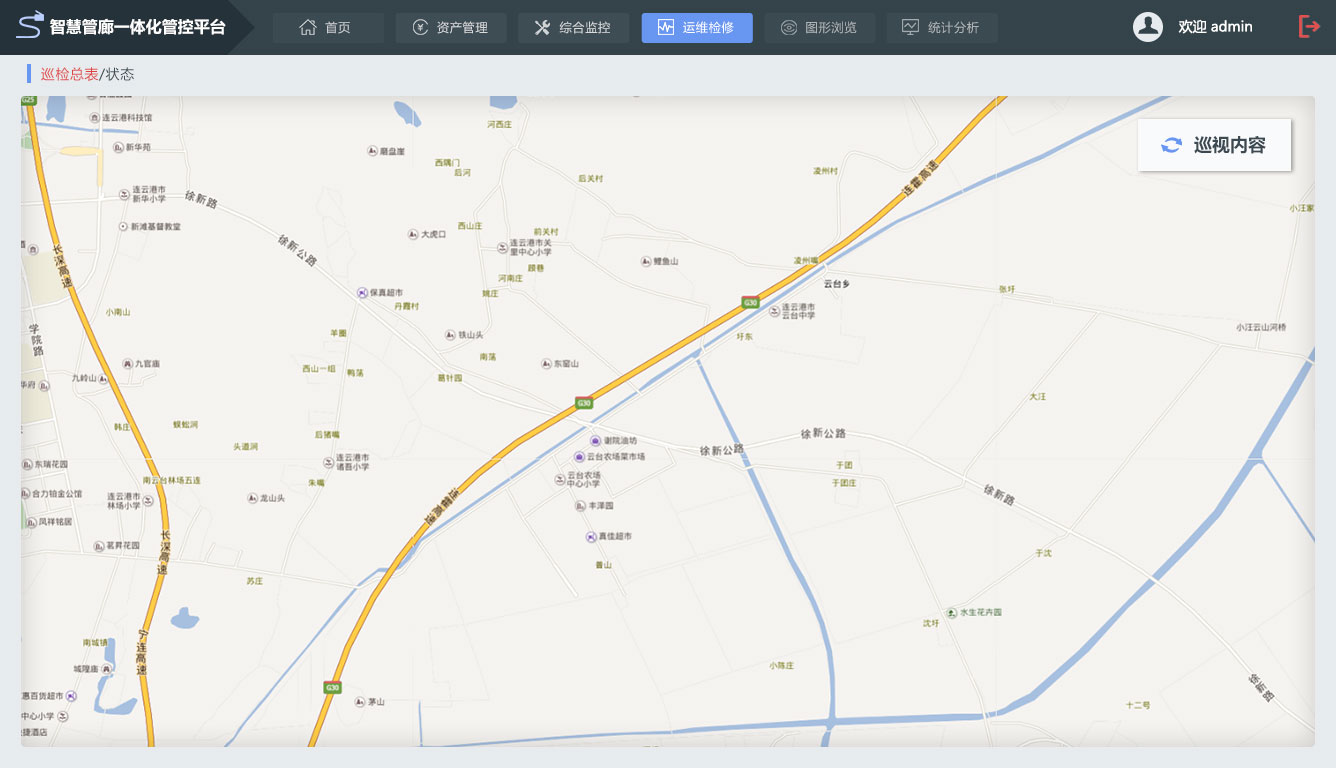Open the 运维检修 tab

(x=696, y=28)
